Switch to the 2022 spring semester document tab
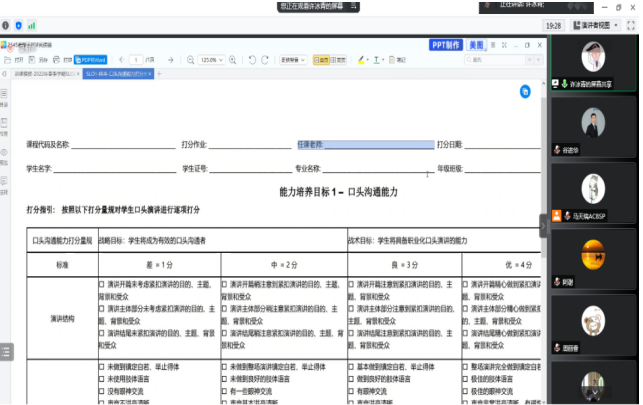Image resolution: width=643 pixels, height=405 pixels. (x=45, y=74)
